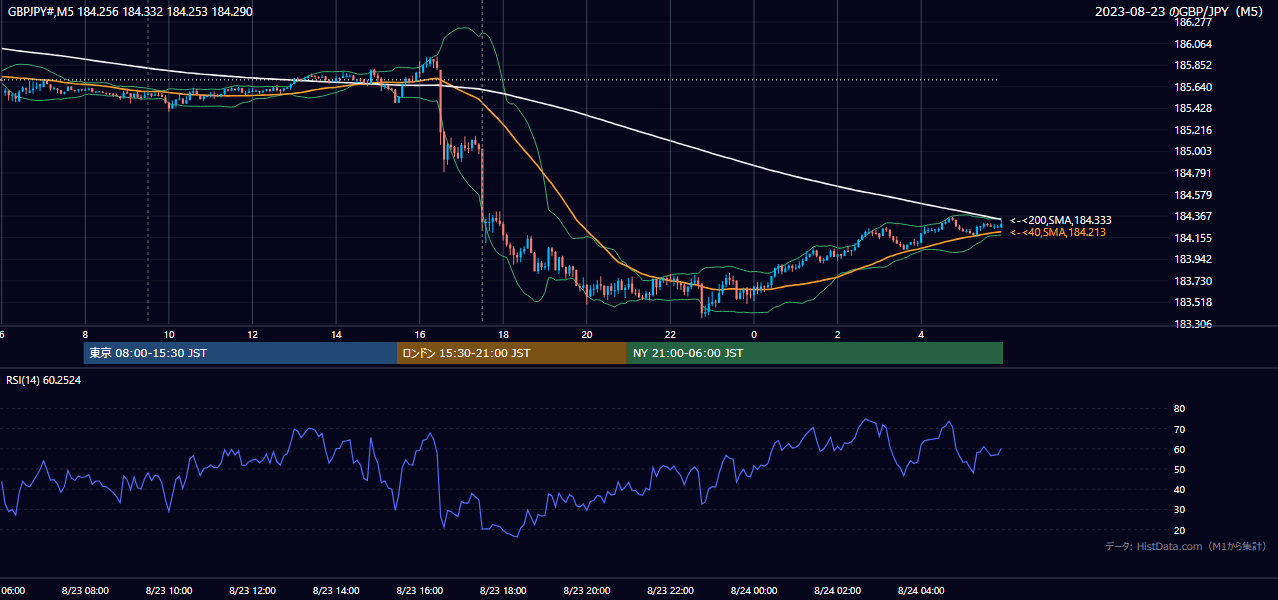This screenshot has height=600, width=1278.
Task: Click hour marker 8 under price chart
Action: point(85,334)
